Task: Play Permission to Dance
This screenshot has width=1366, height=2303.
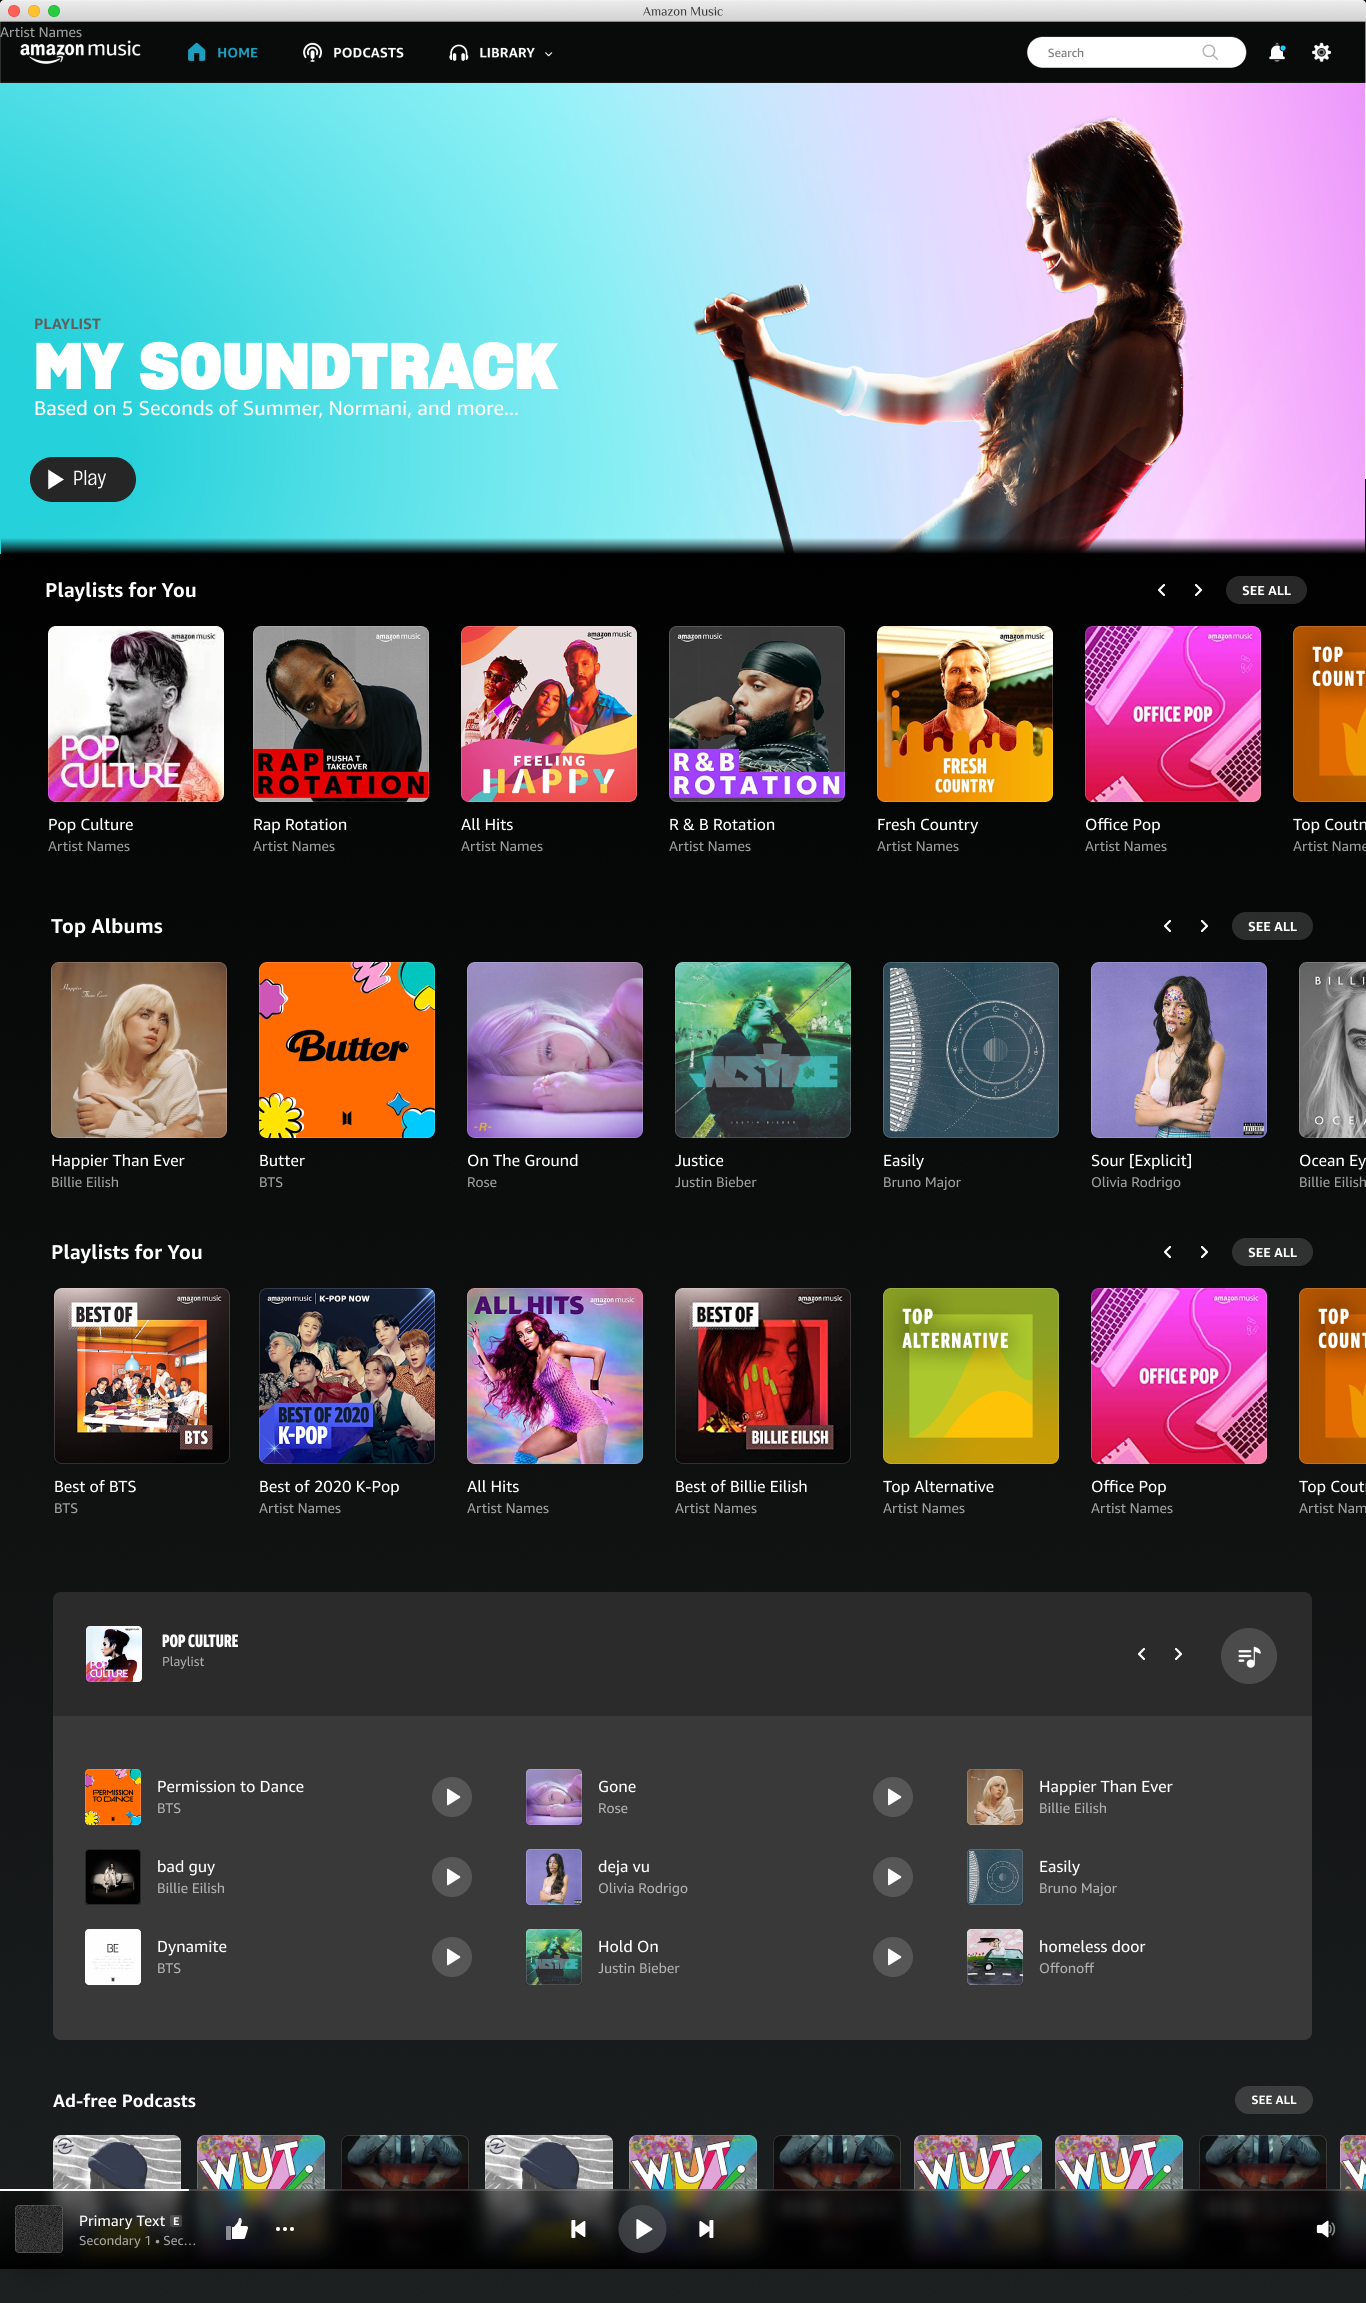Action: click(452, 1797)
